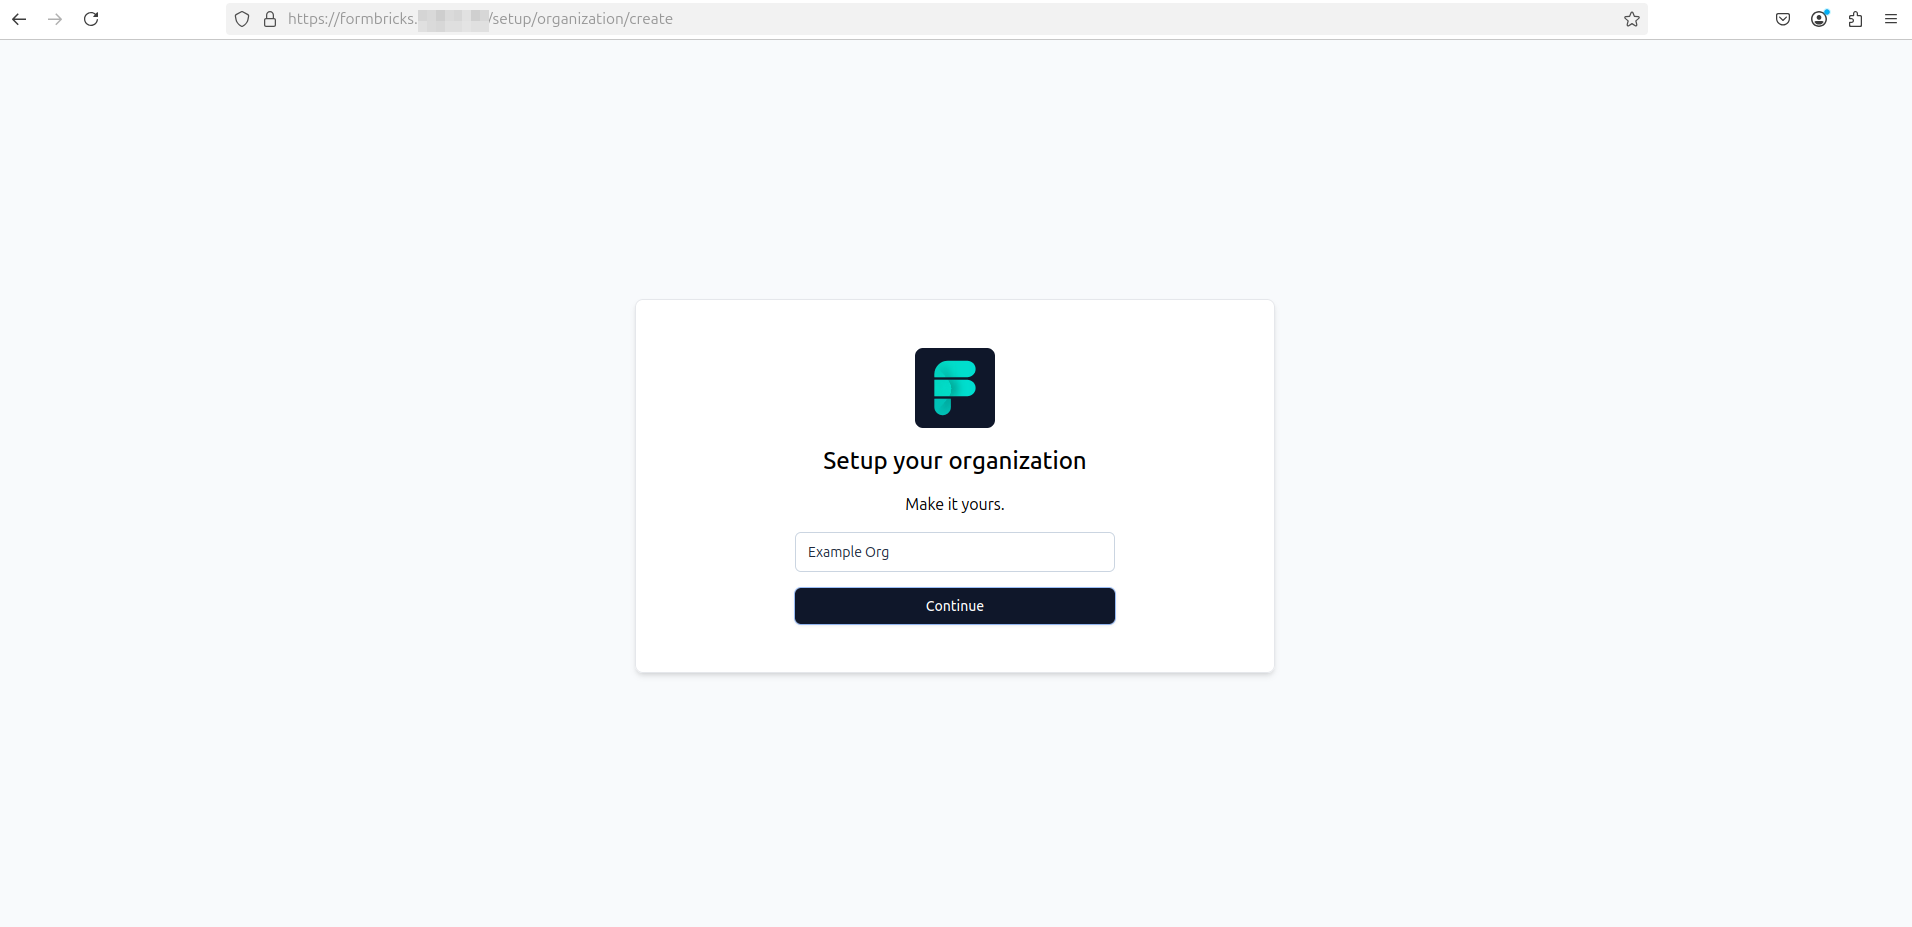The image size is (1912, 927).
Task: Open the tracking protection shield panel
Action: (x=242, y=19)
